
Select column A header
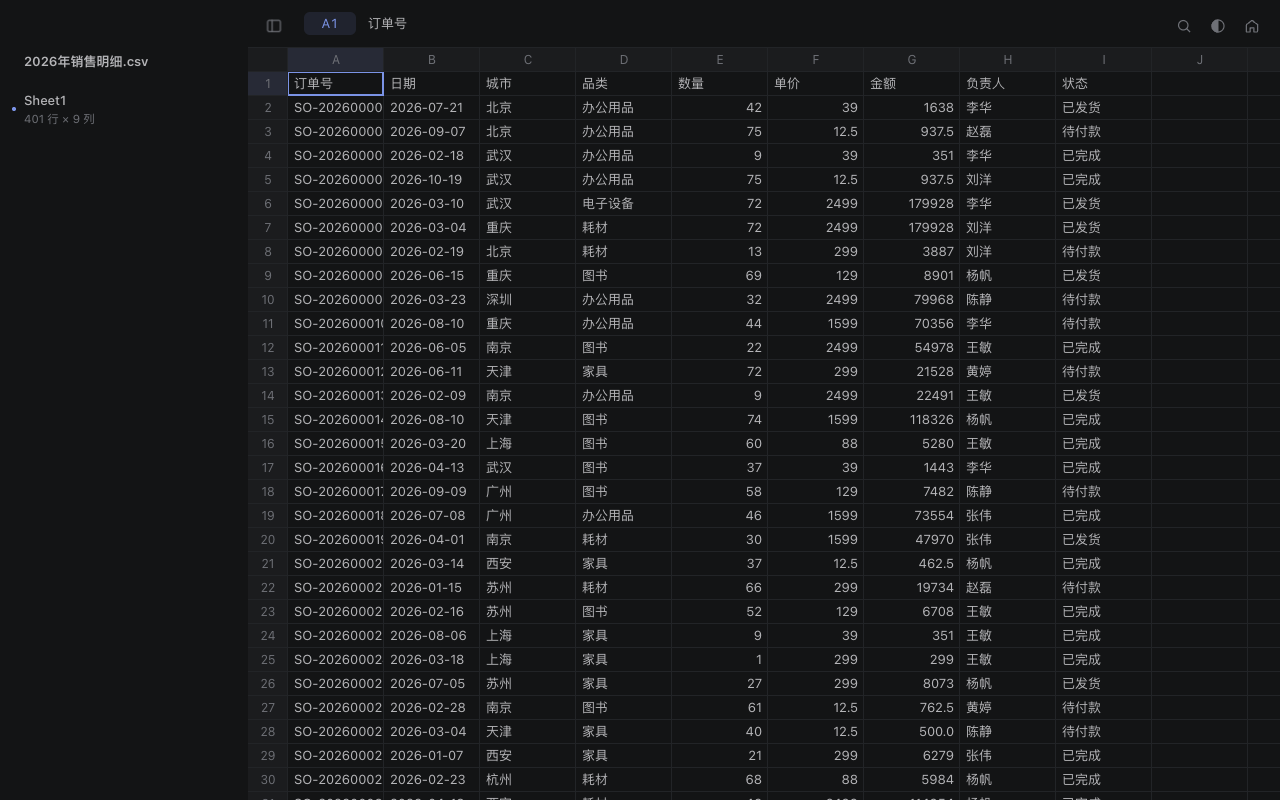[336, 60]
